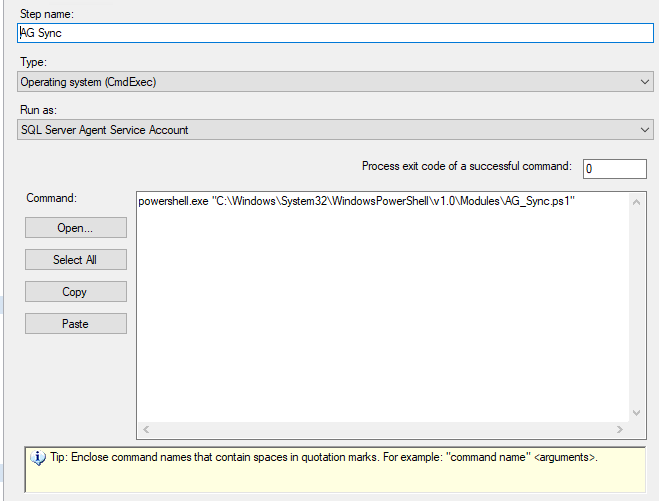Click the Step name input field
The width and height of the screenshot is (659, 501).
tap(335, 33)
